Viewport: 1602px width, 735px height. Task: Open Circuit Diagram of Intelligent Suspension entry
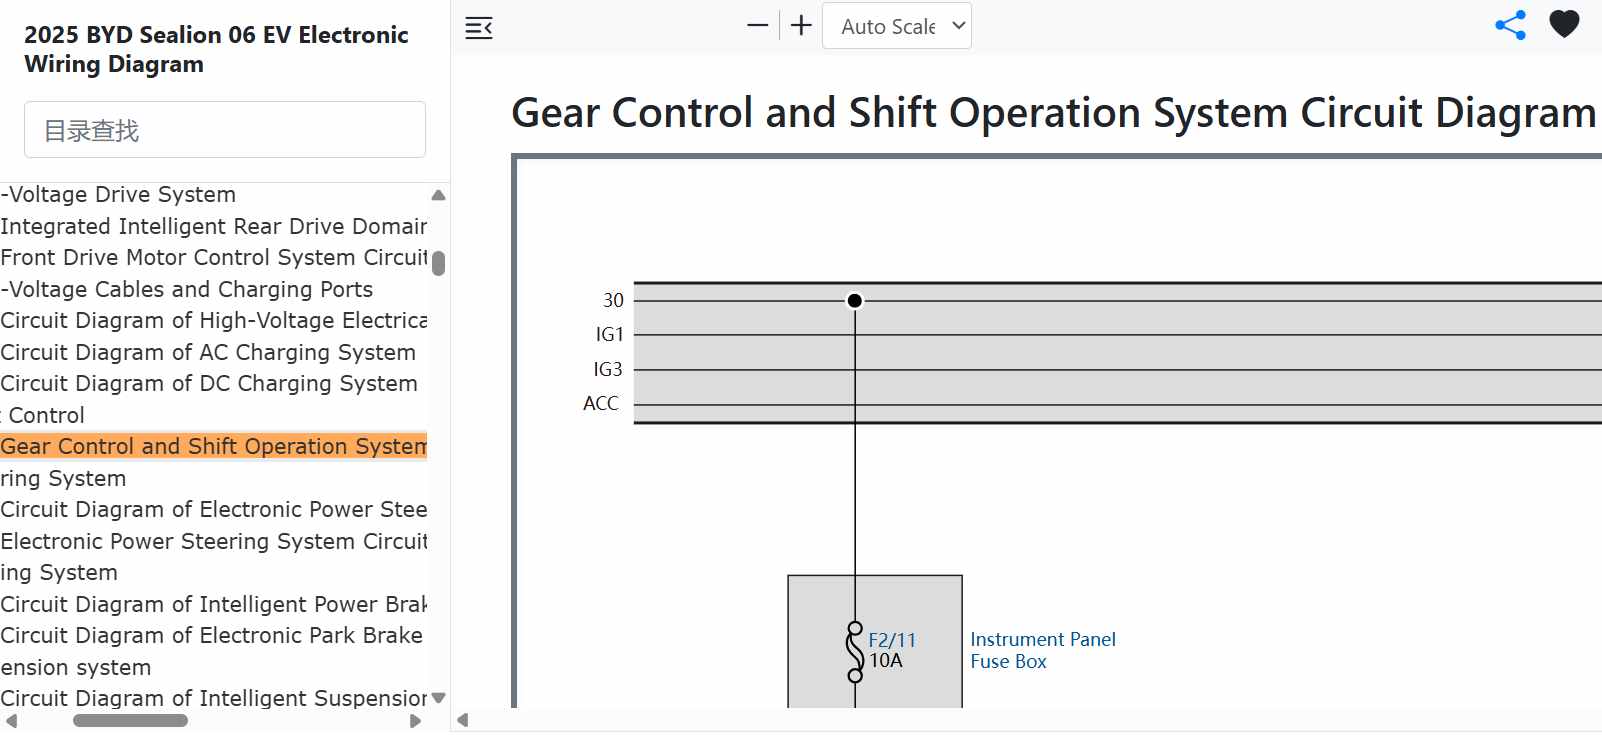point(214,698)
